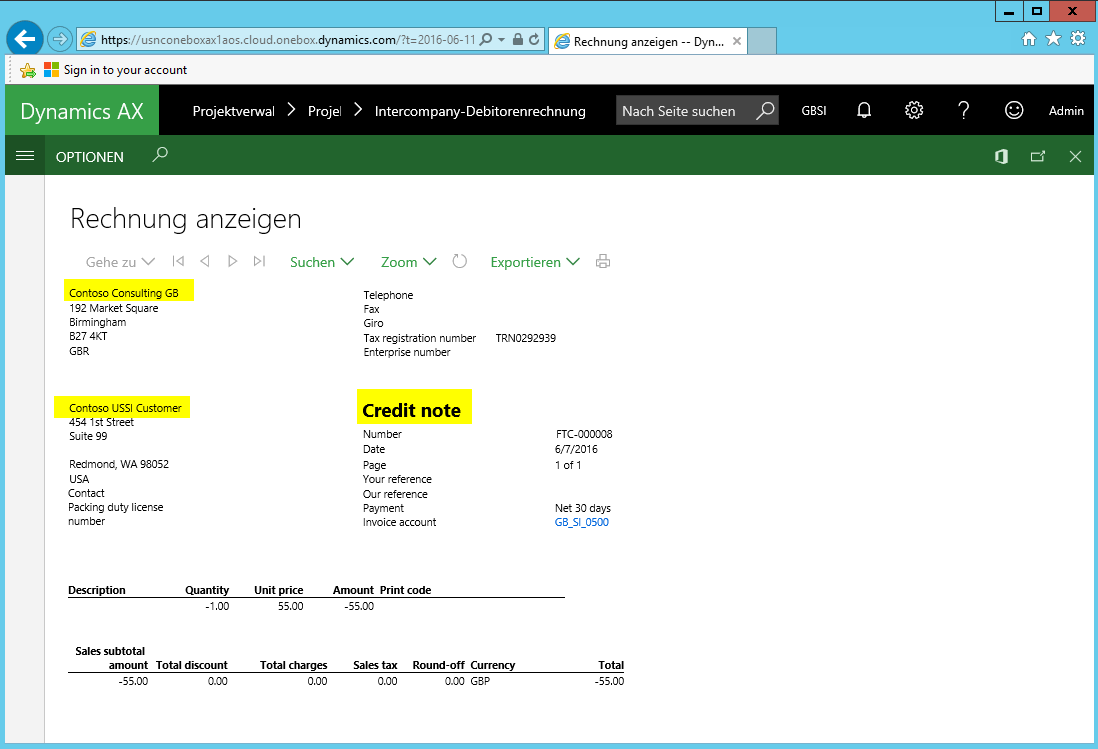Expand the Zoom dropdown
Viewport: 1098px width, 749px height.
pos(408,262)
